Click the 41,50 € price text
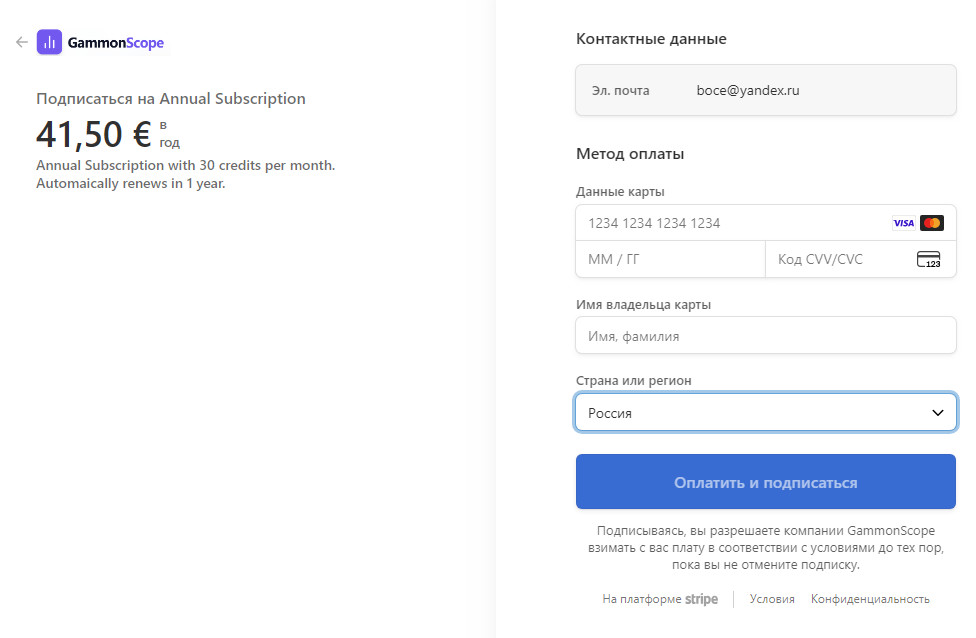 pyautogui.click(x=94, y=134)
